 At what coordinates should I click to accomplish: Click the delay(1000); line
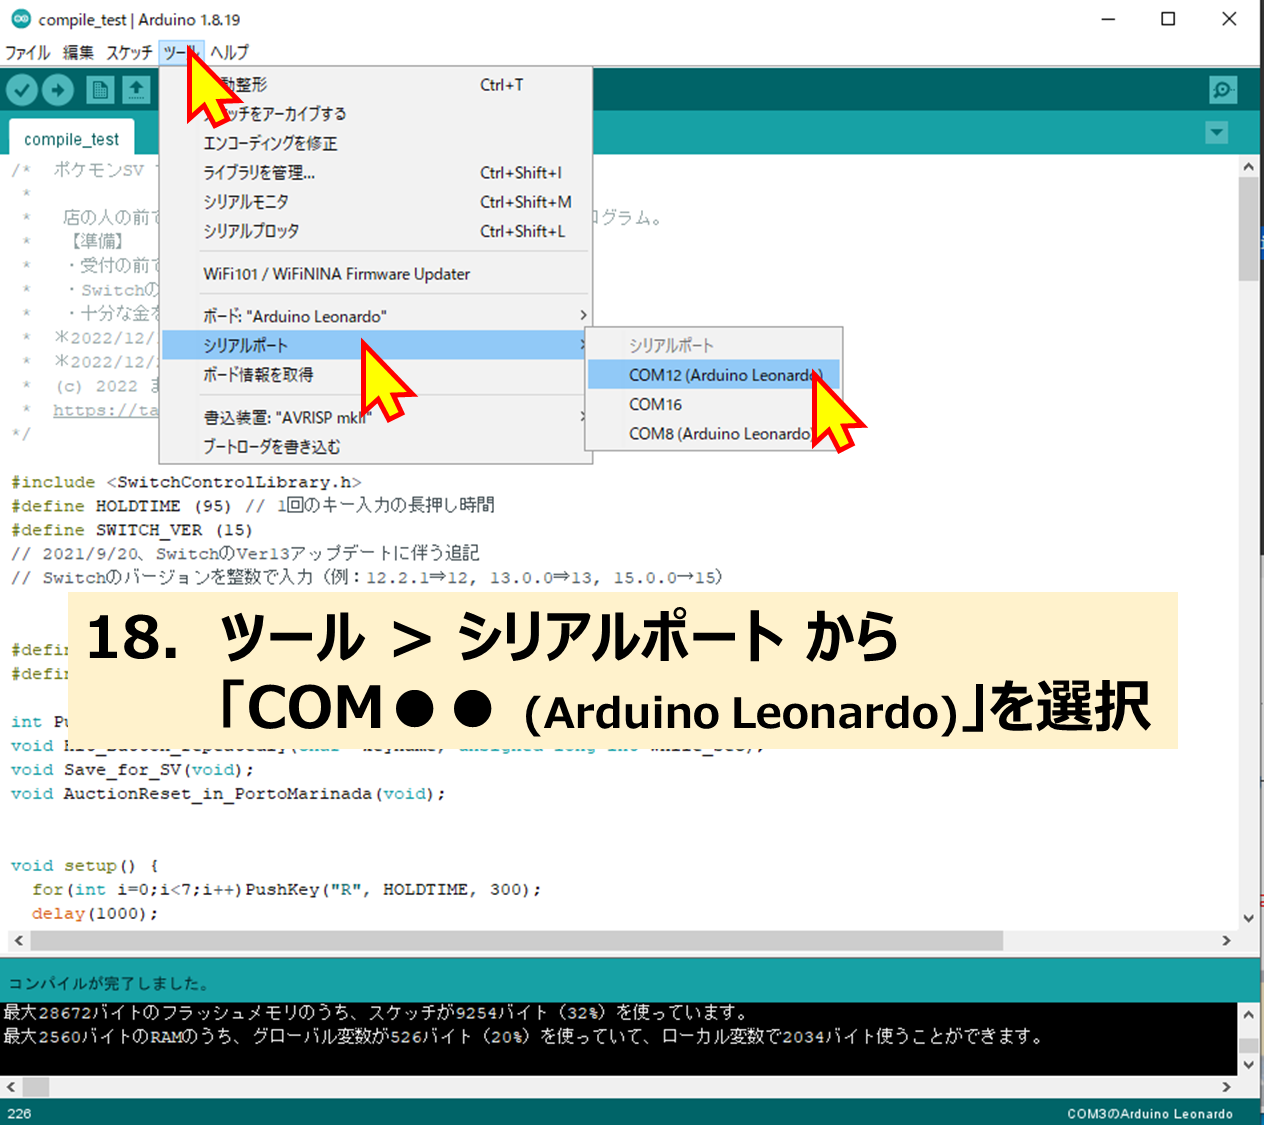pyautogui.click(x=95, y=914)
